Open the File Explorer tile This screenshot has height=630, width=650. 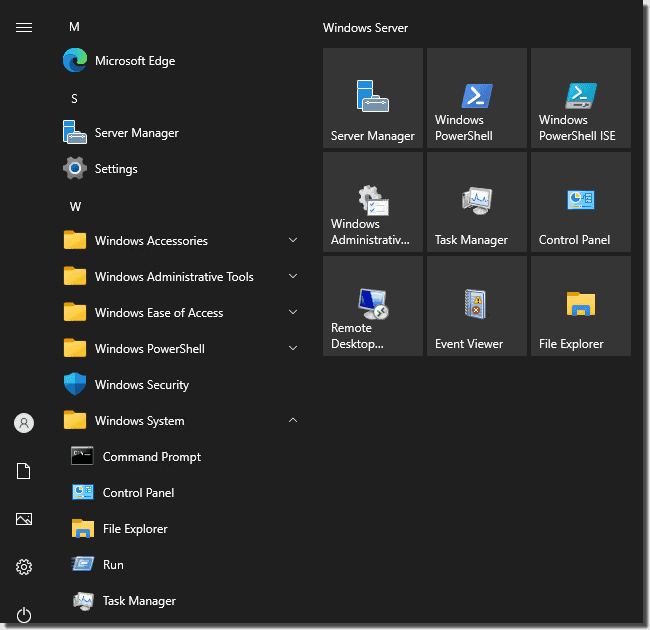(581, 306)
